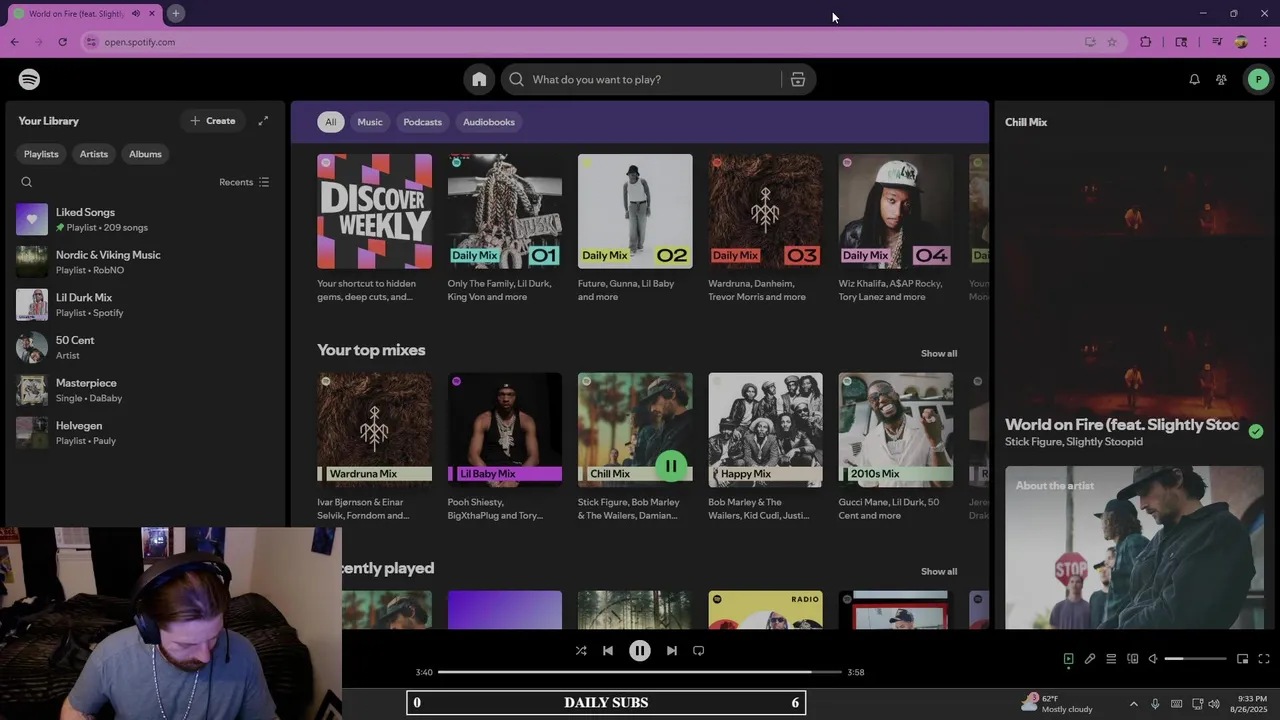Skip to next track

[x=672, y=650]
